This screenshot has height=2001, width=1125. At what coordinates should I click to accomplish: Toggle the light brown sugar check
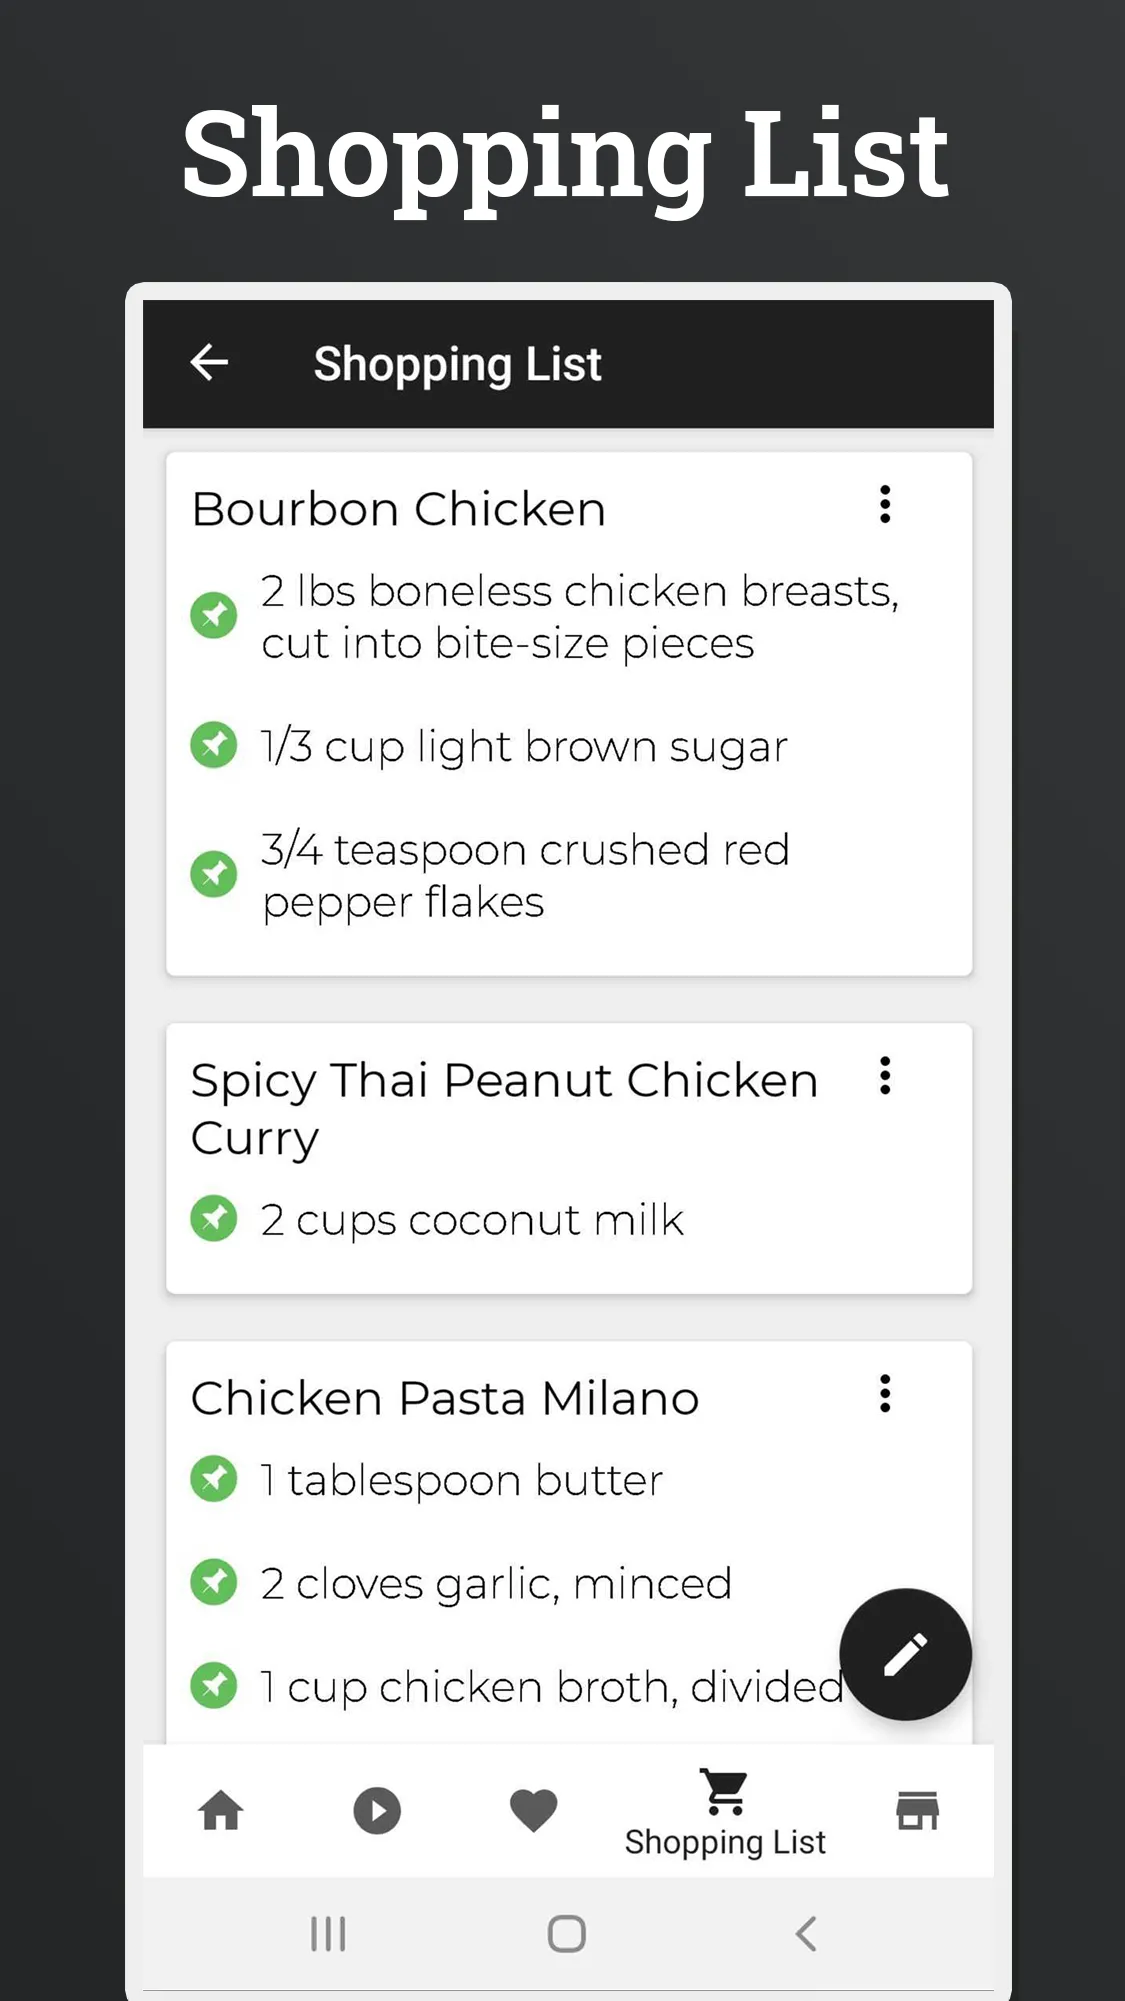point(214,745)
